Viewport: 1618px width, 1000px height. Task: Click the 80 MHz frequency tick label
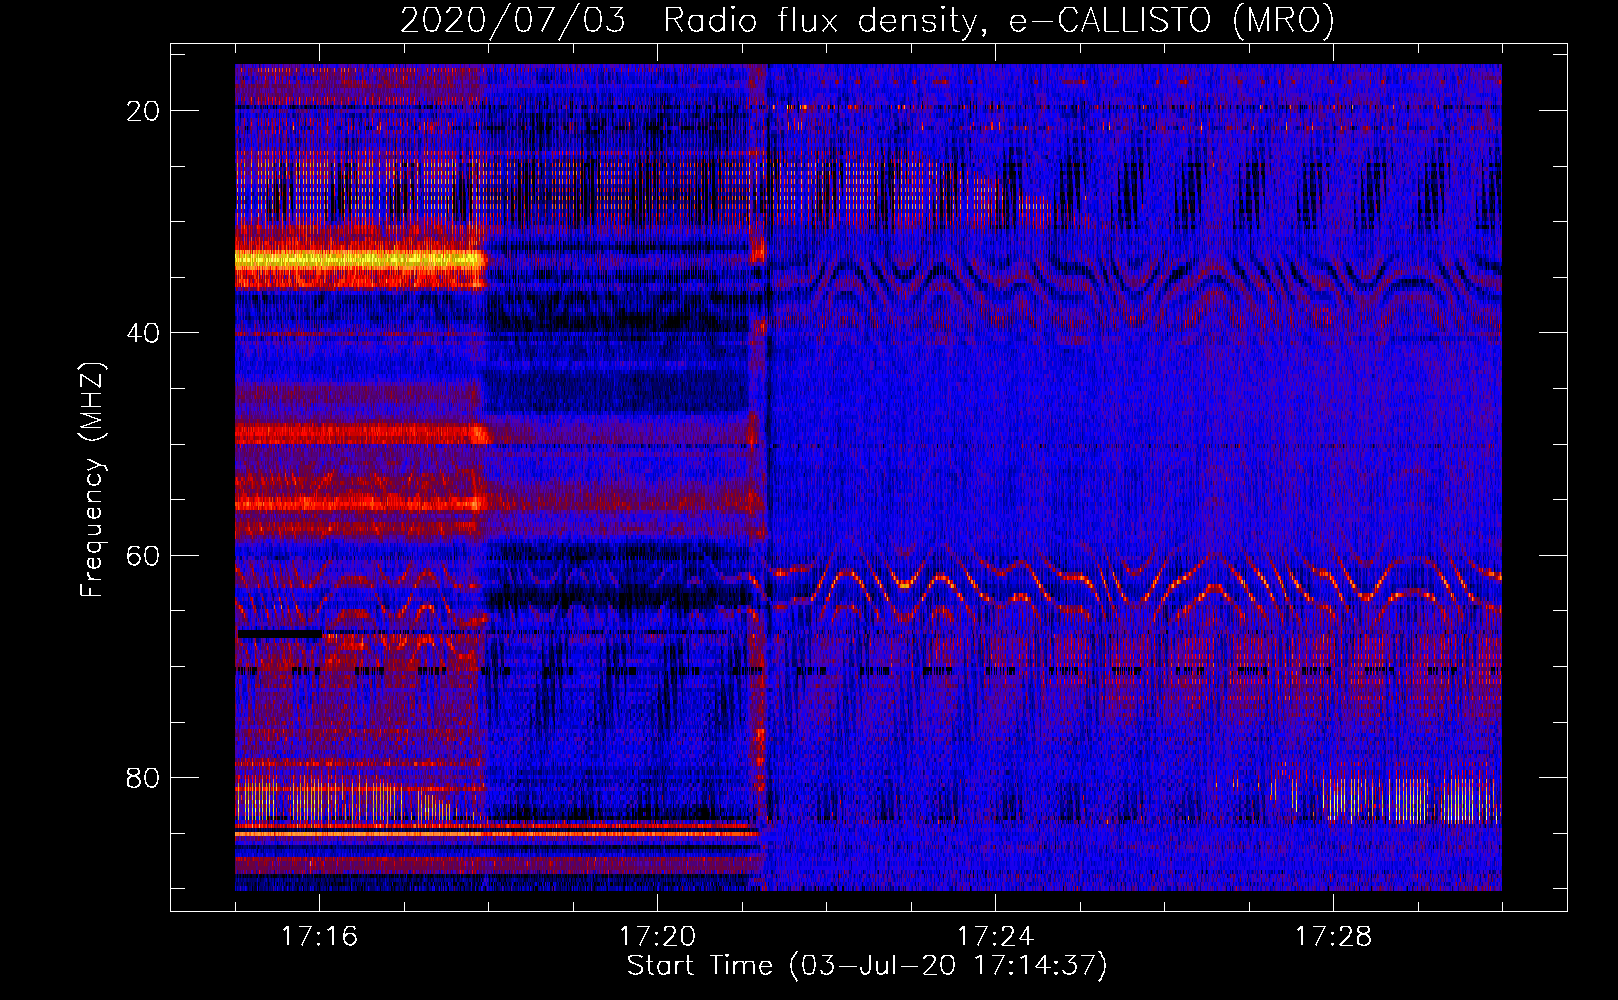[143, 777]
